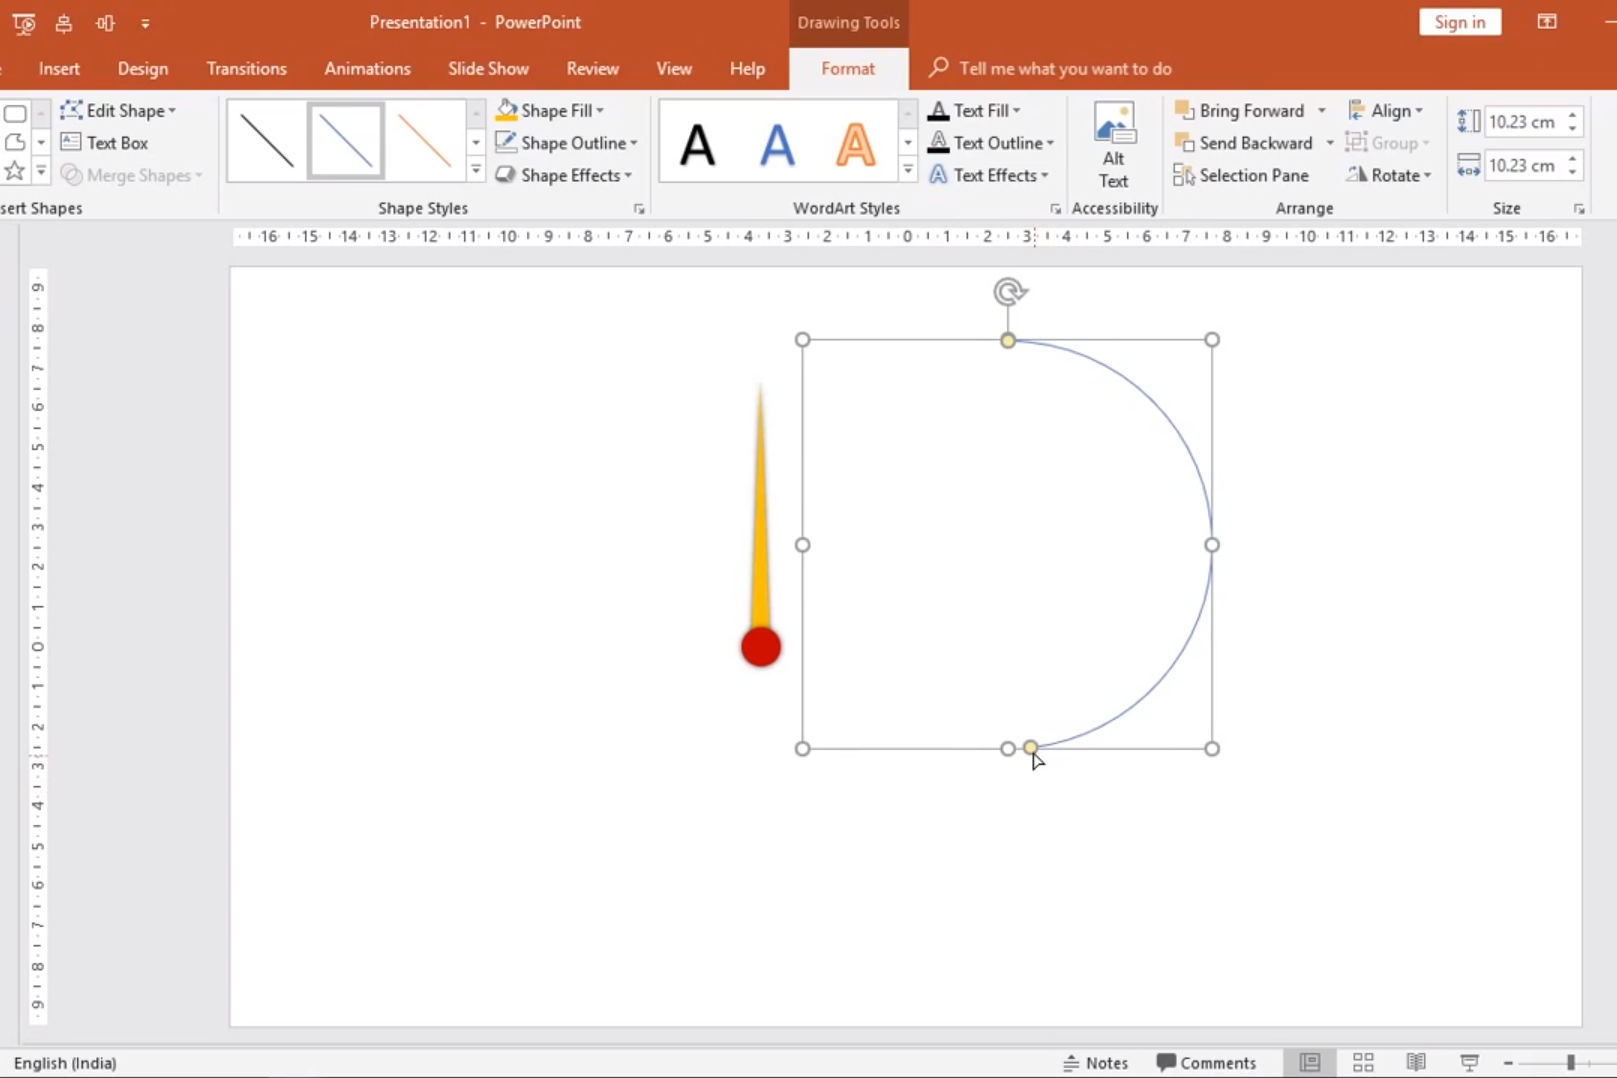1617x1078 pixels.
Task: Open Reading View from status bar
Action: point(1415,1062)
